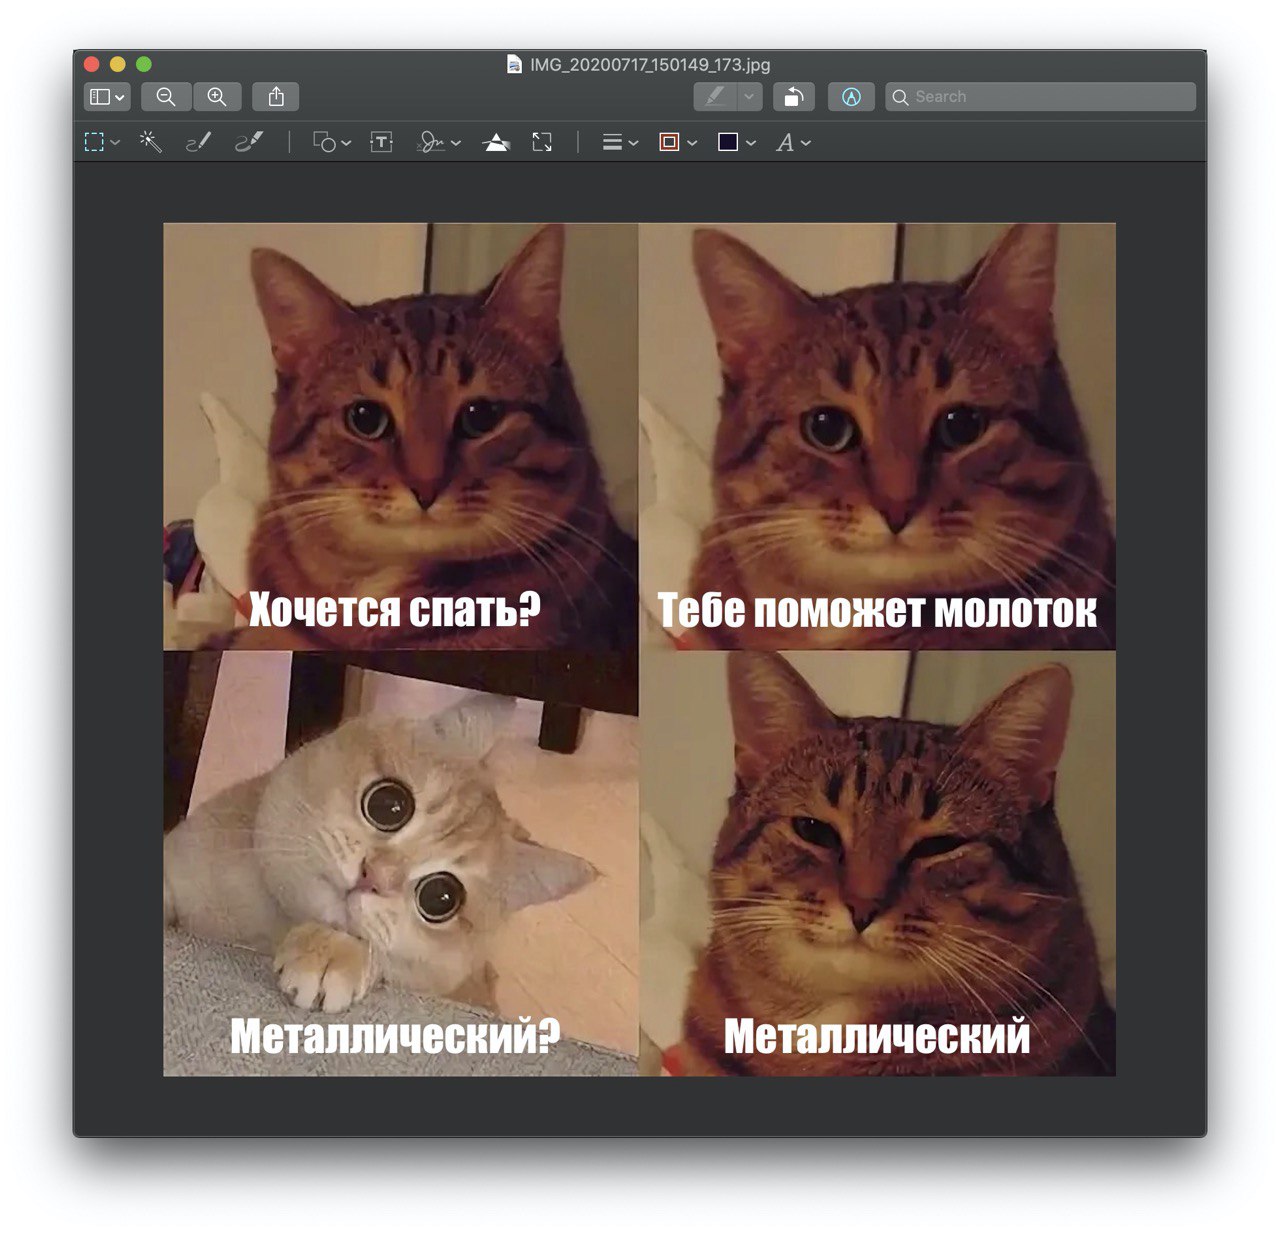This screenshot has height=1234, width=1280.
Task: Expand the Border Color dropdown chevron
Action: [692, 143]
